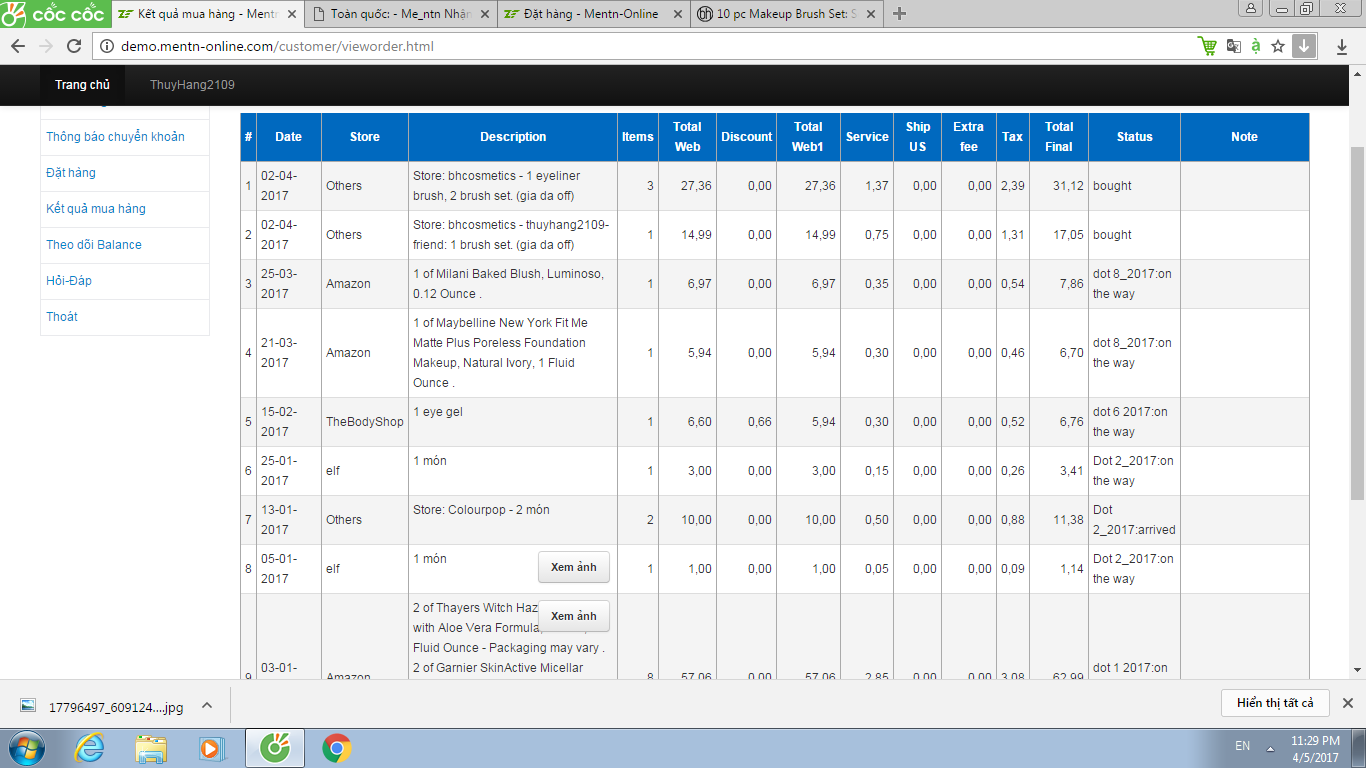Image resolution: width=1366 pixels, height=768 pixels.
Task: Go to 'Trang chủ' in the top navigation
Action: pyautogui.click(x=83, y=85)
